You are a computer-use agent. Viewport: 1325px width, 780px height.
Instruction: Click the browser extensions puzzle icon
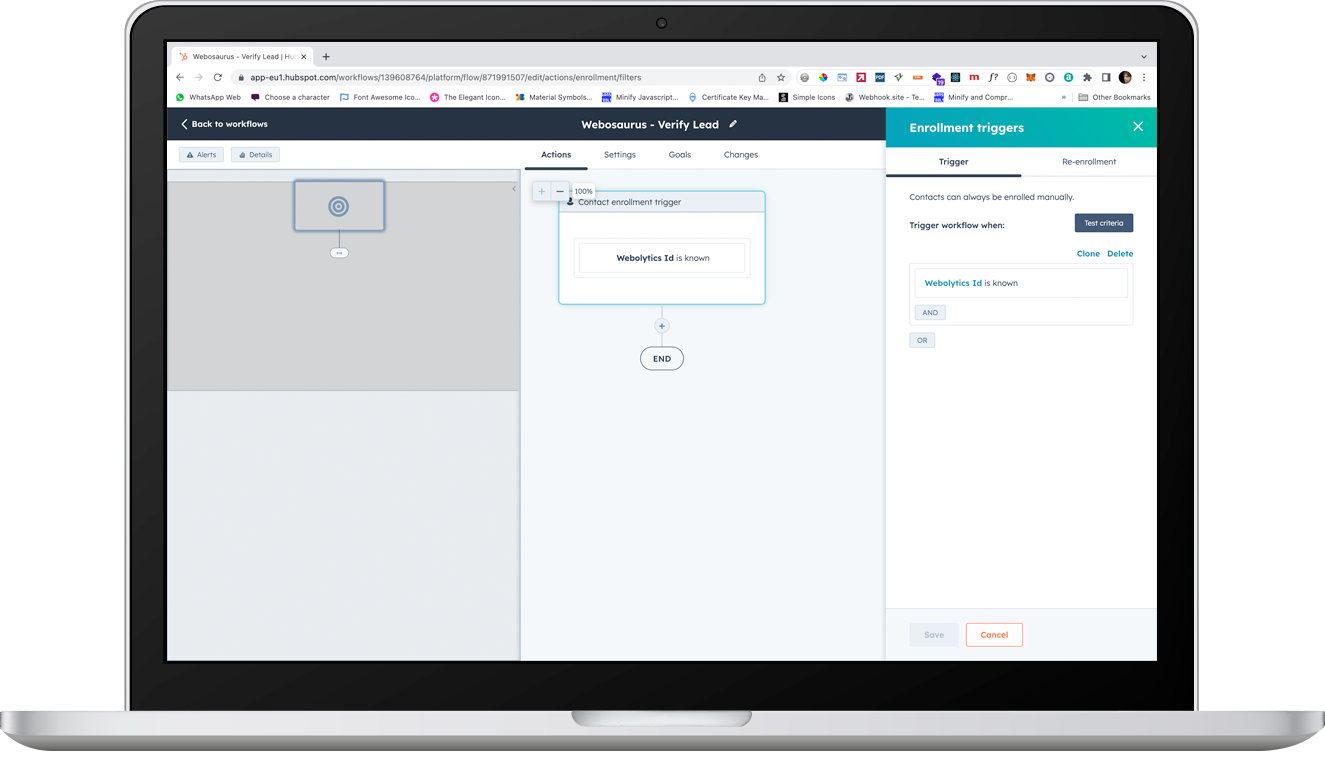1087,77
